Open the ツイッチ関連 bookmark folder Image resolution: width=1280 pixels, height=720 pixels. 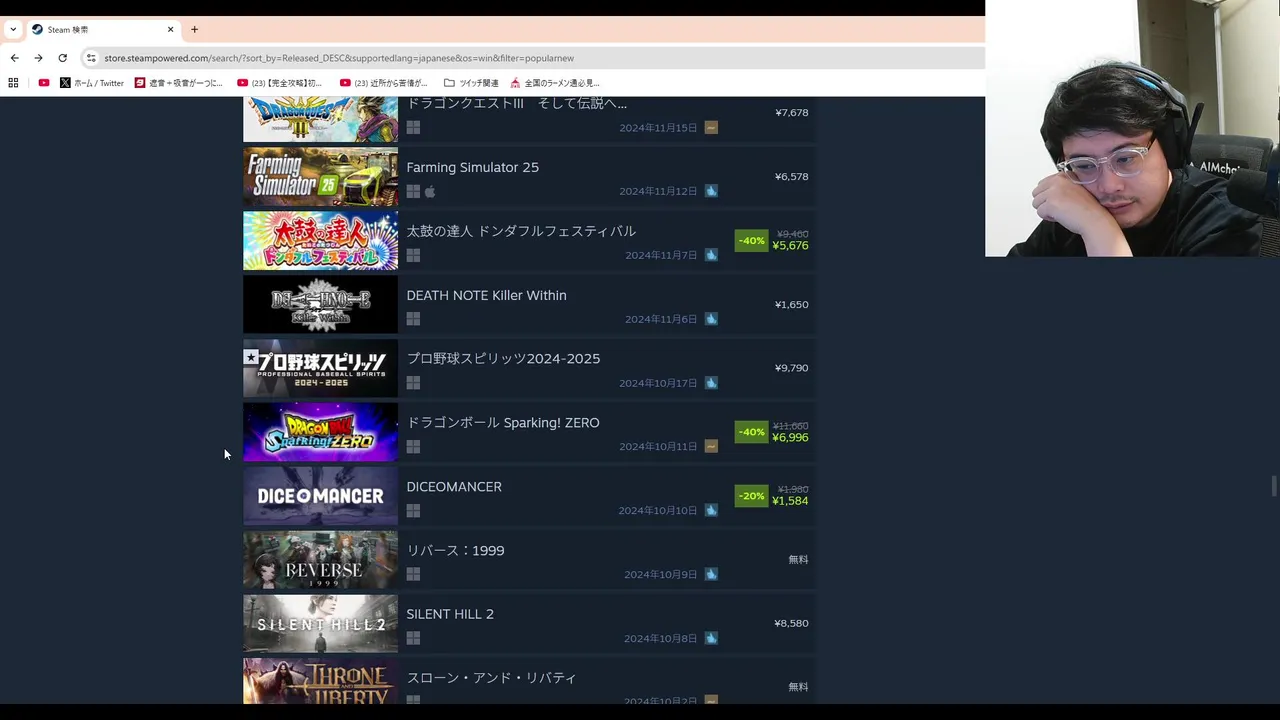coord(471,83)
